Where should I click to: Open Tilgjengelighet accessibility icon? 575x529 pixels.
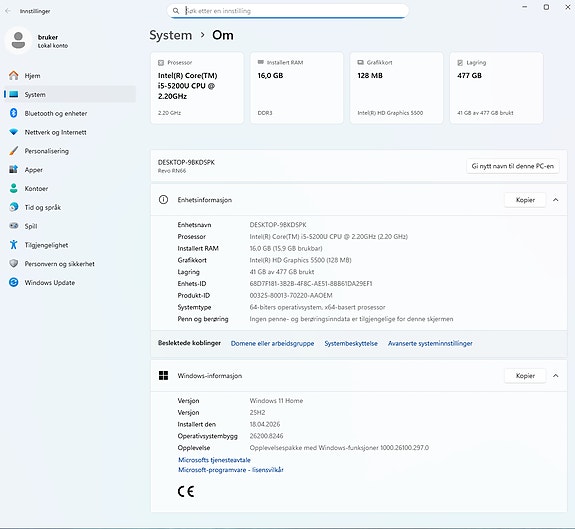[x=14, y=245]
